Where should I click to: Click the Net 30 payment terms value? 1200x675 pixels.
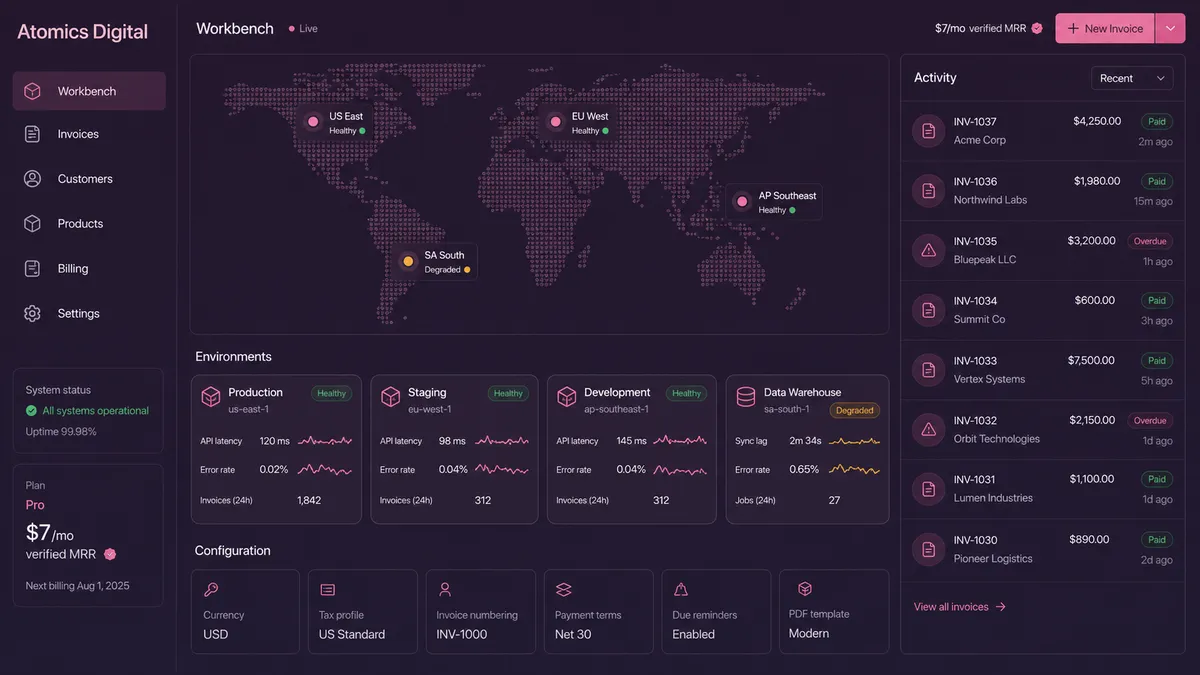click(x=573, y=634)
